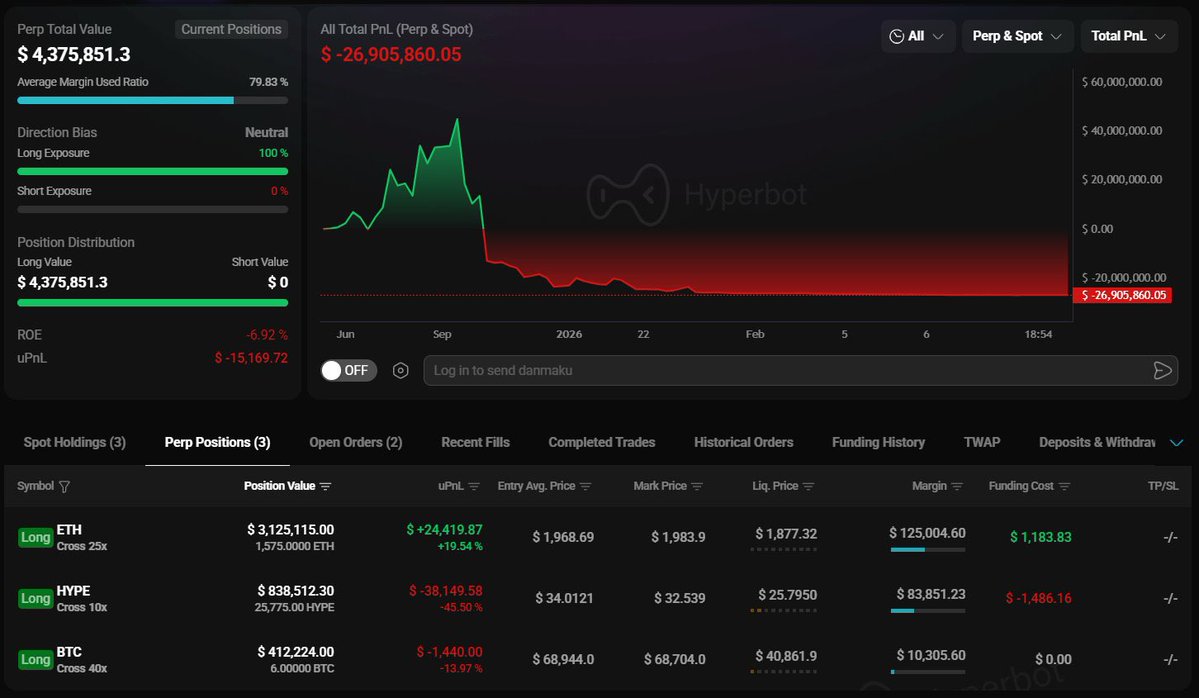Image resolution: width=1199 pixels, height=698 pixels.
Task: Go to the Funding History tab
Action: (x=878, y=442)
